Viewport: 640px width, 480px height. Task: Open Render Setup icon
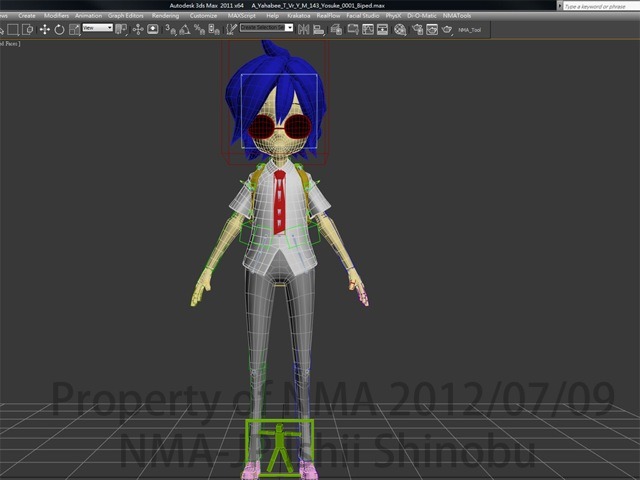418,29
